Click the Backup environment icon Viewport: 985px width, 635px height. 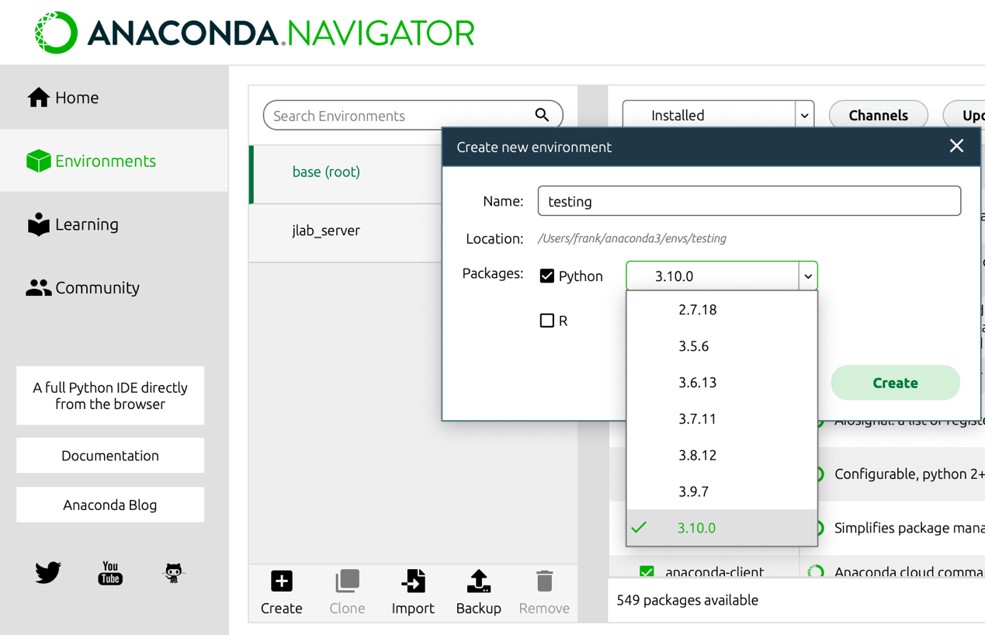(479, 581)
